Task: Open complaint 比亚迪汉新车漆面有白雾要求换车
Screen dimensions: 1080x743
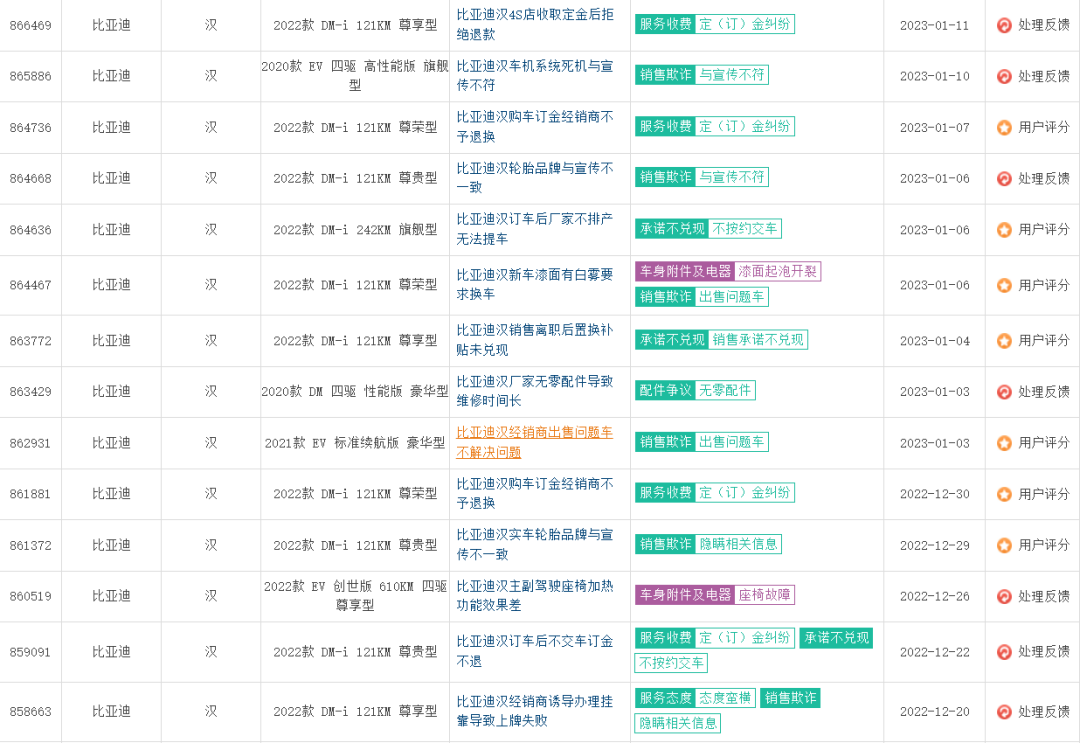Action: pyautogui.click(x=535, y=285)
